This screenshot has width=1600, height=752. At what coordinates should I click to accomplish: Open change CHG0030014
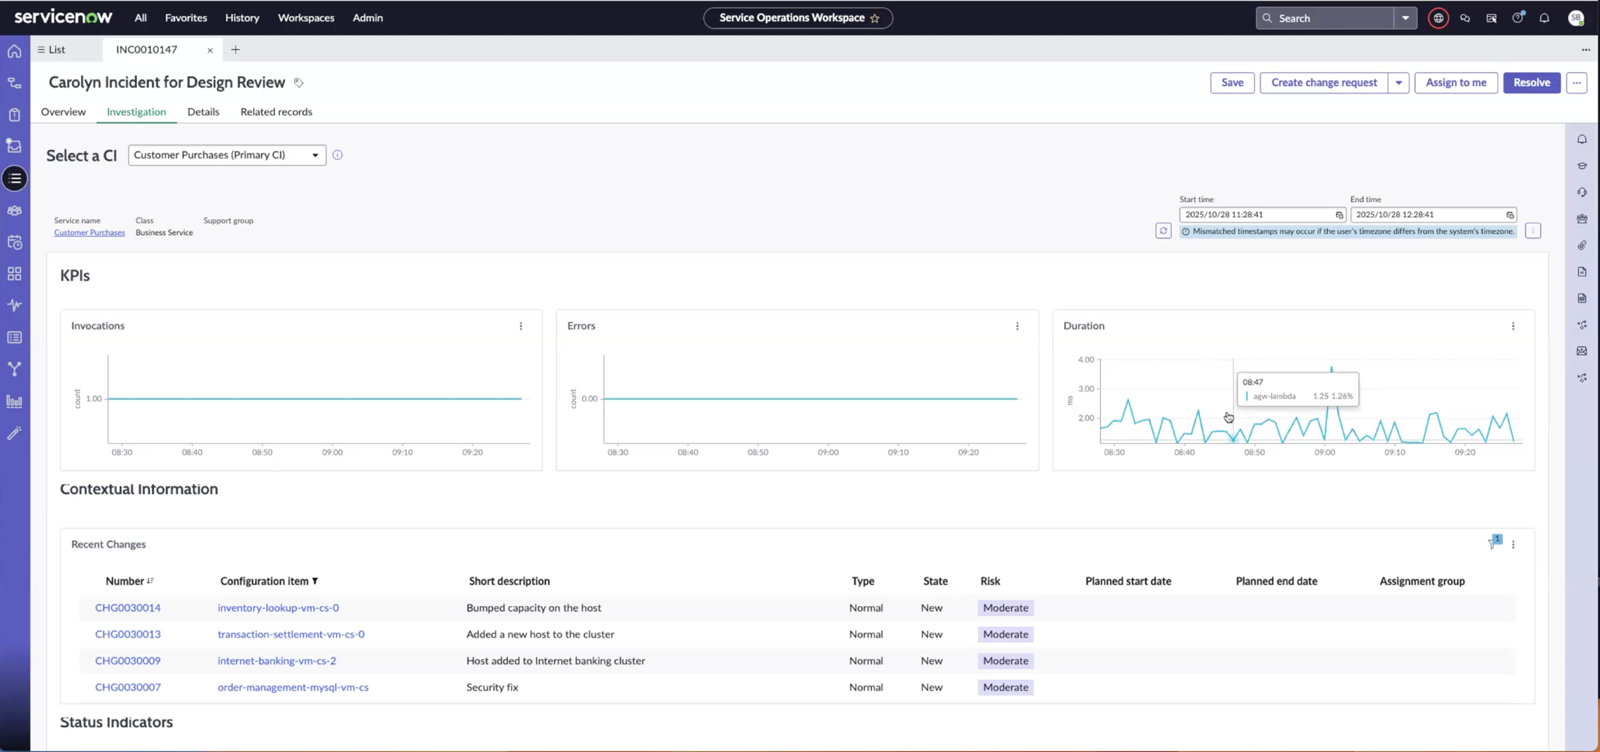[128, 608]
